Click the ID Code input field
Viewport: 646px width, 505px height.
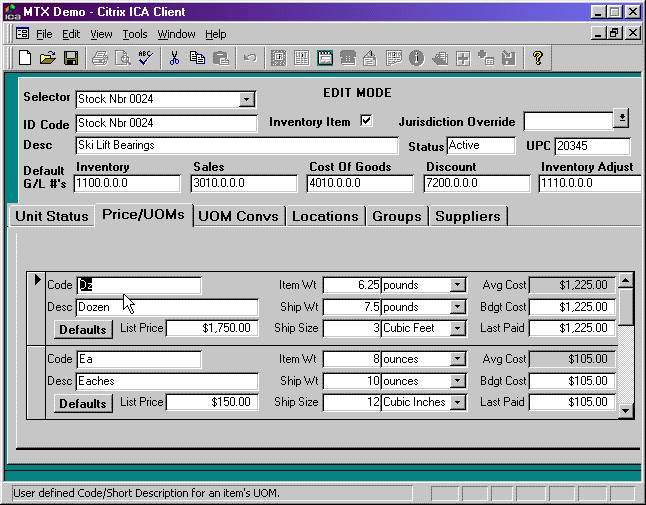tap(166, 123)
